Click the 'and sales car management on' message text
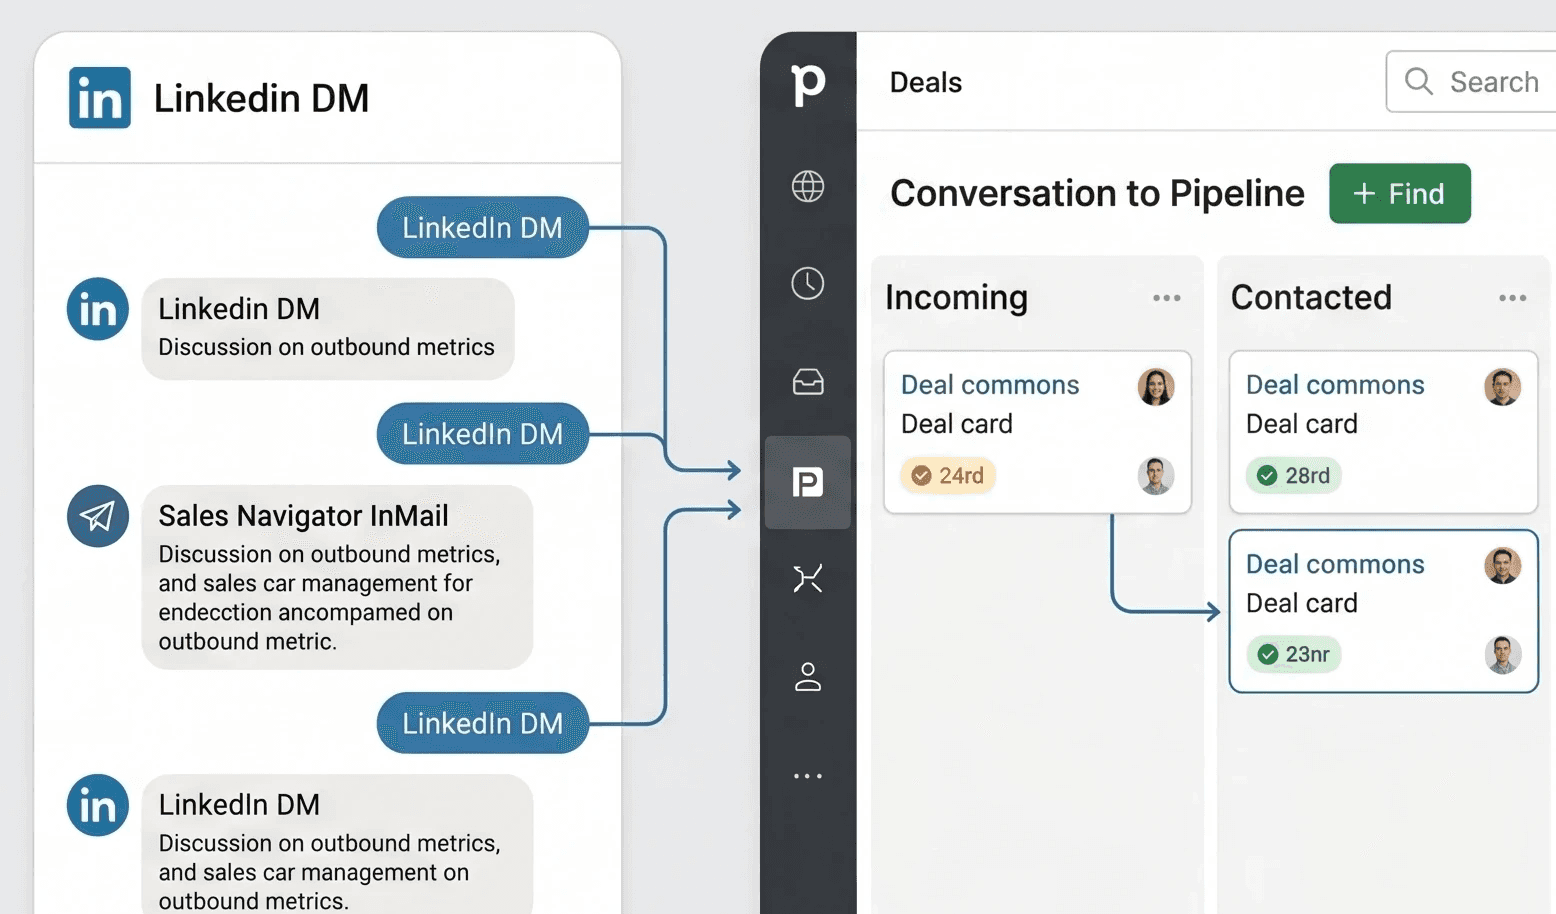Screen dimensions: 1556x914 coord(314,872)
